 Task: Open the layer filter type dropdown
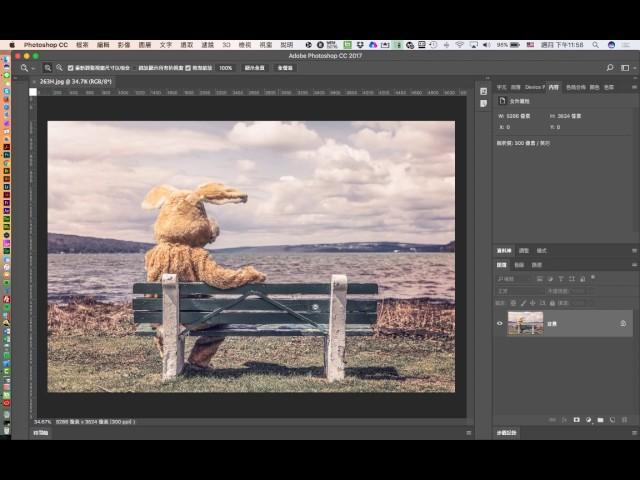pyautogui.click(x=513, y=279)
